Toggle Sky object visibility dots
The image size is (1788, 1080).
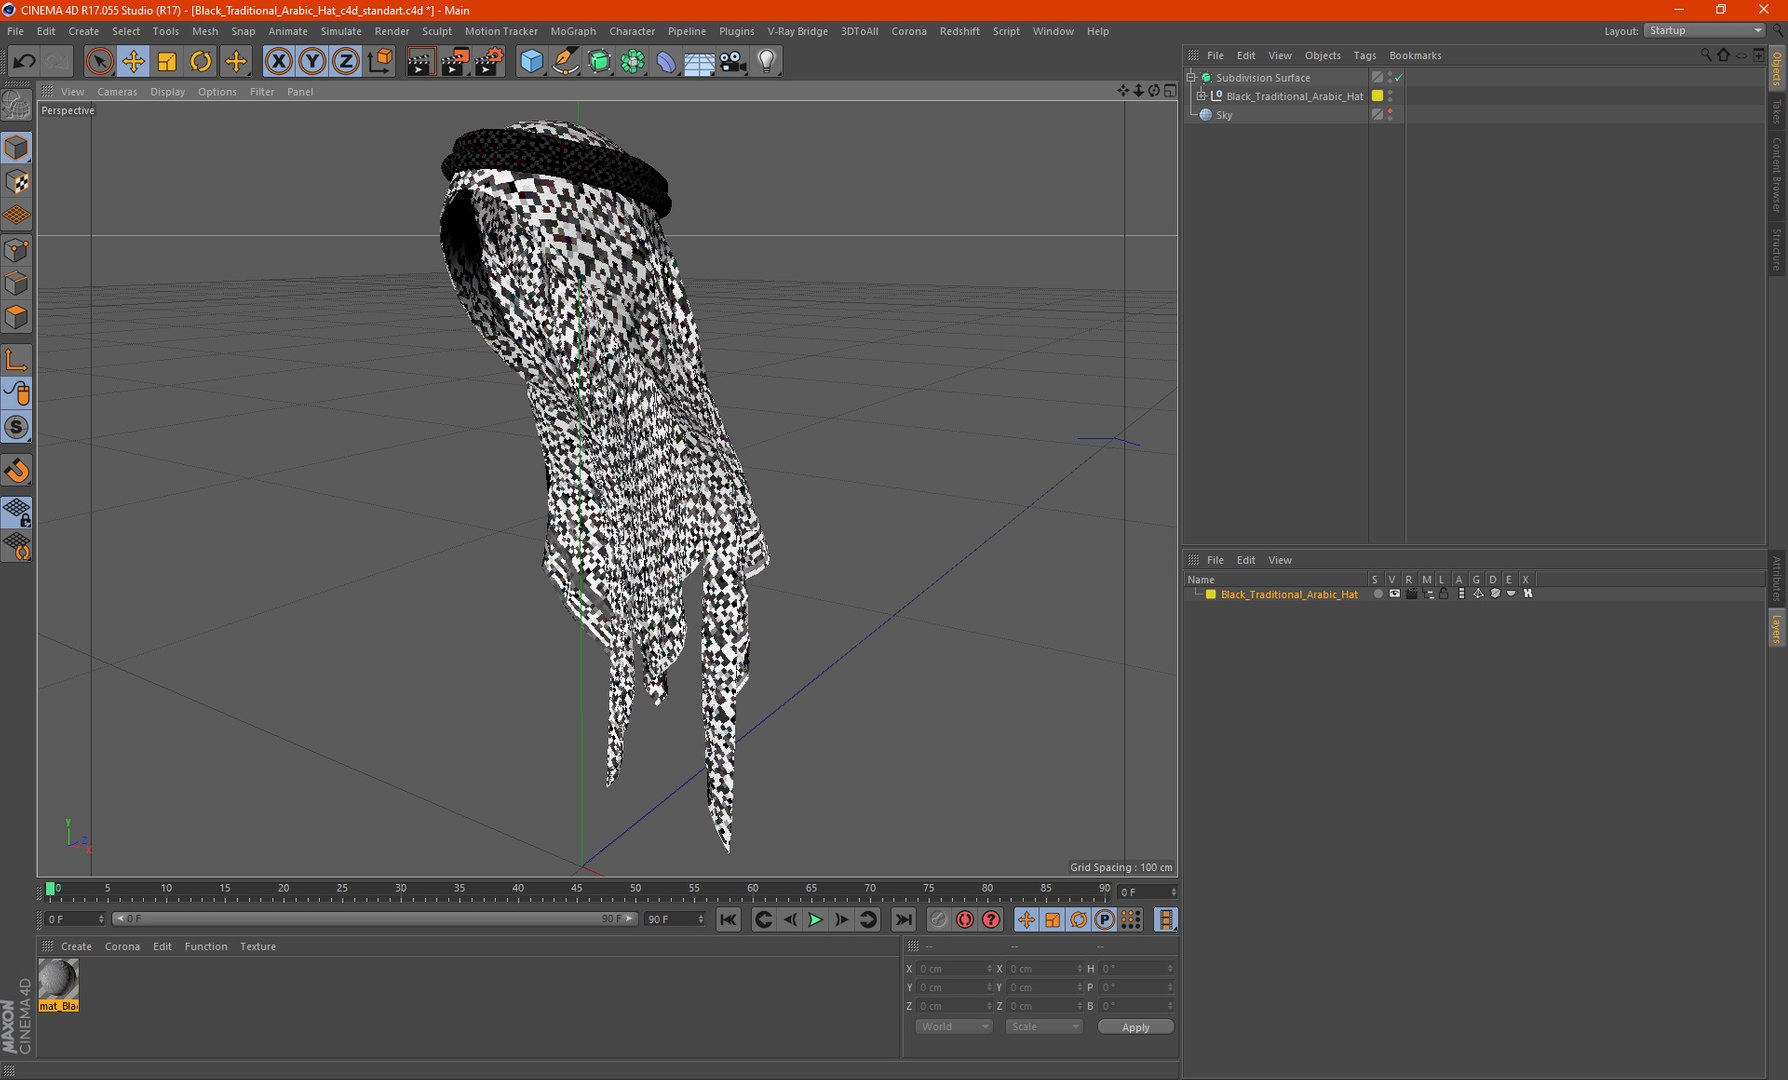click(1390, 115)
